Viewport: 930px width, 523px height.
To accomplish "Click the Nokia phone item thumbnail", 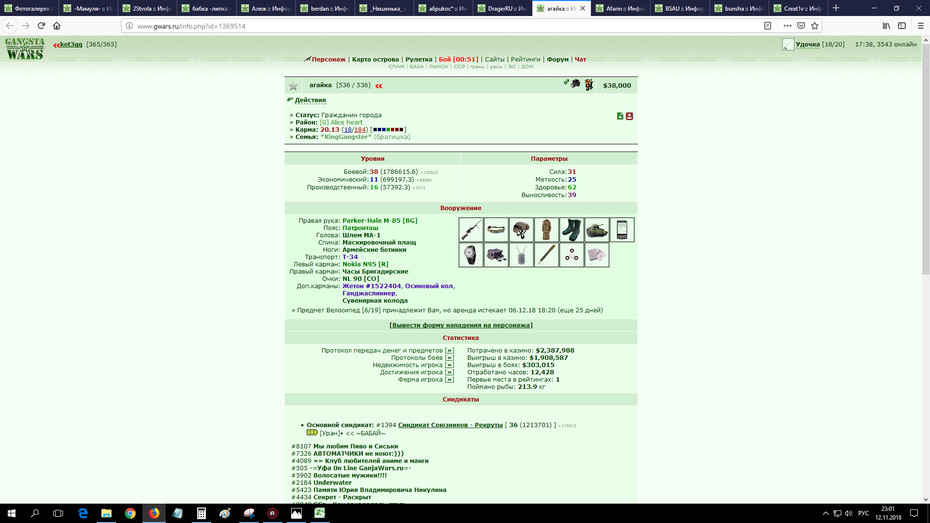I will point(622,229).
